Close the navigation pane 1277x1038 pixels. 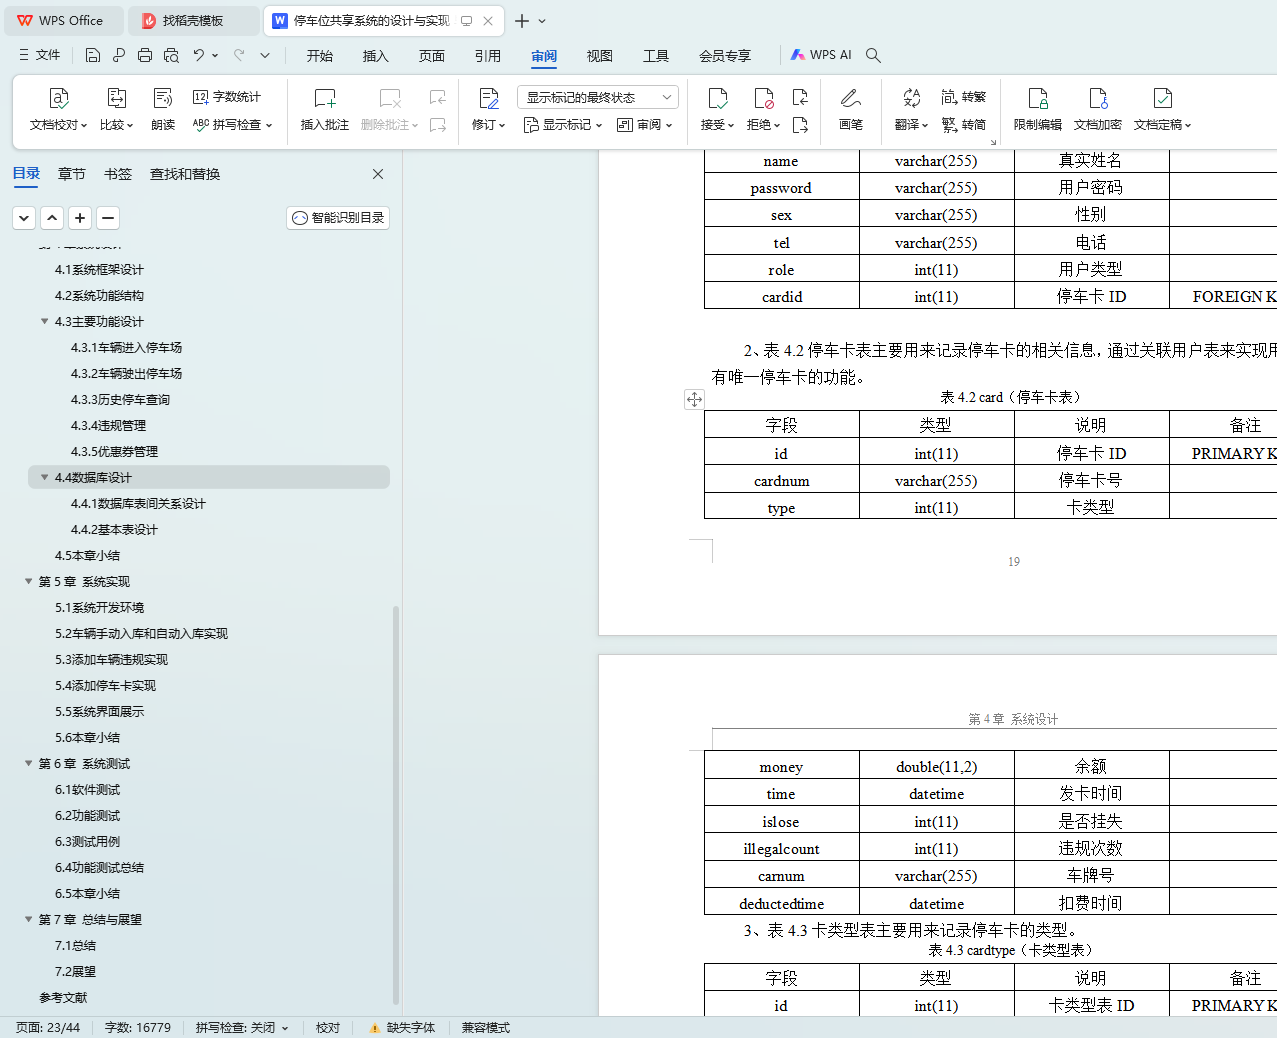point(378,174)
